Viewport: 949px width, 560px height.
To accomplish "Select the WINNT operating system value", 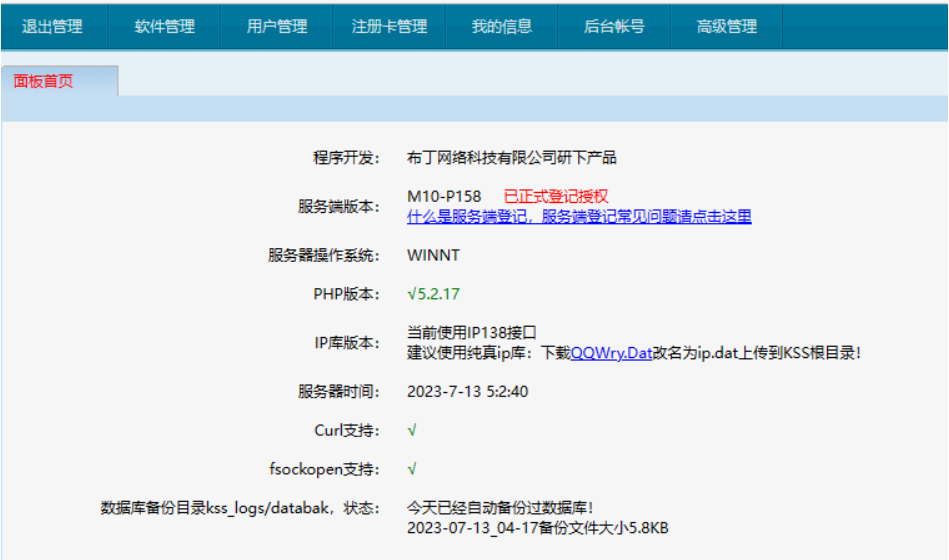I will [x=433, y=255].
